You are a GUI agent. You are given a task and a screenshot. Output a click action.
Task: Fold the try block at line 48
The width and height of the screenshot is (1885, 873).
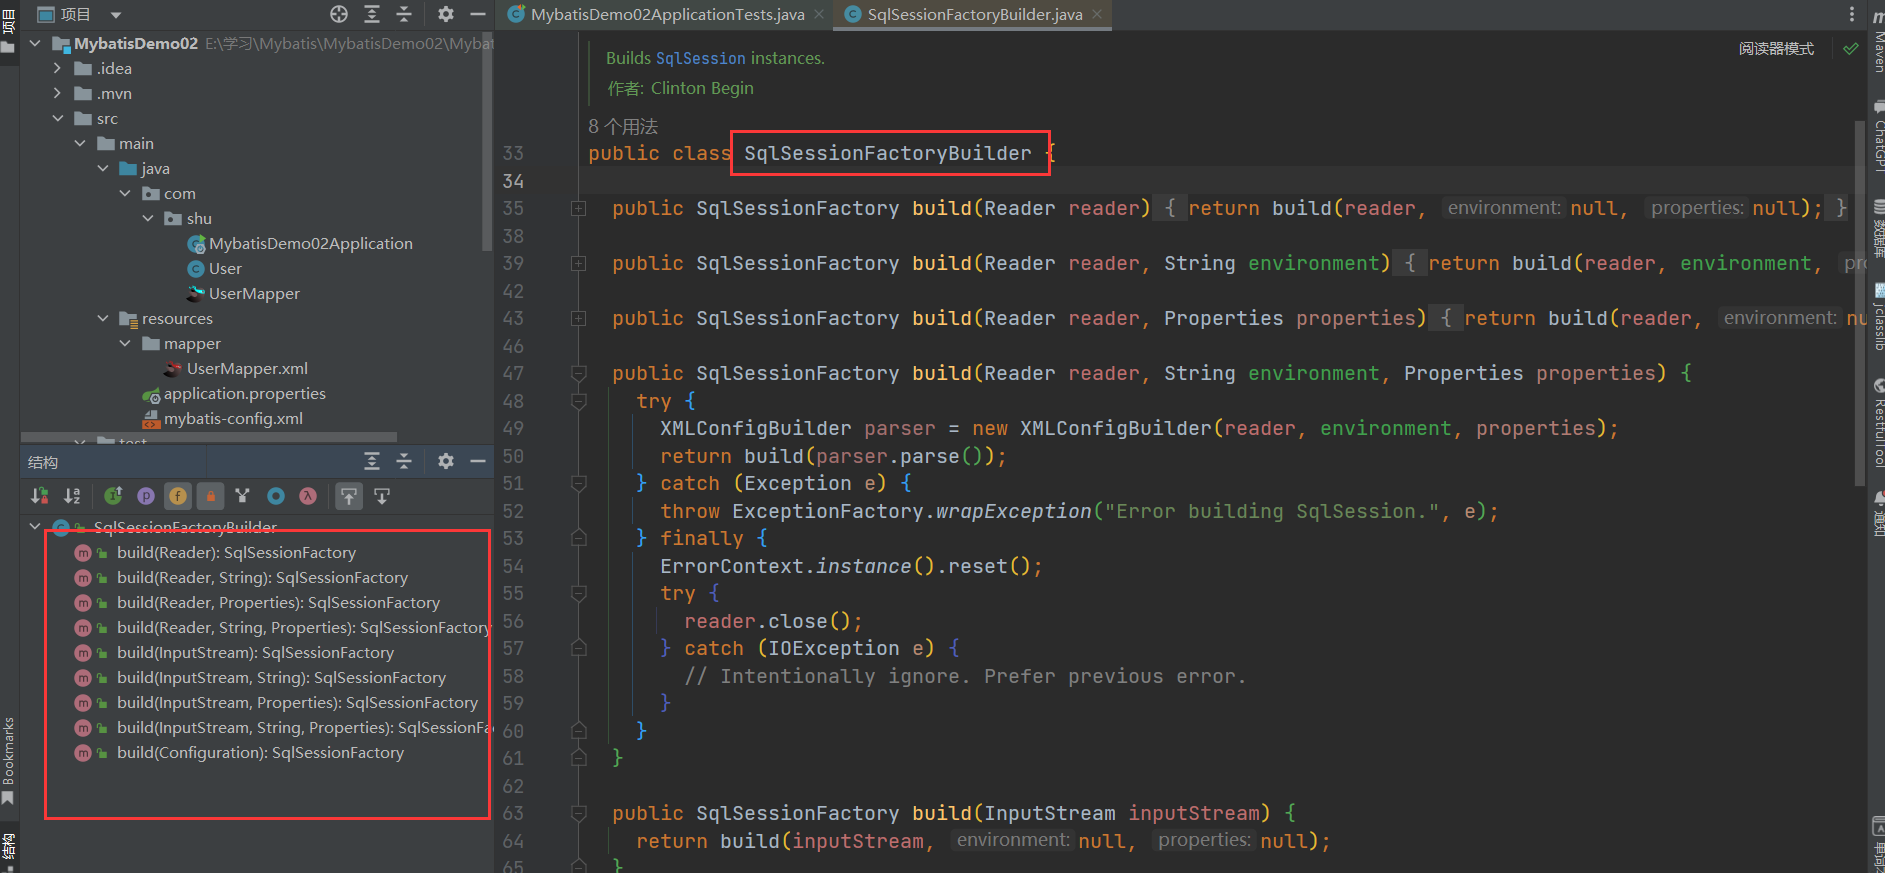point(578,401)
